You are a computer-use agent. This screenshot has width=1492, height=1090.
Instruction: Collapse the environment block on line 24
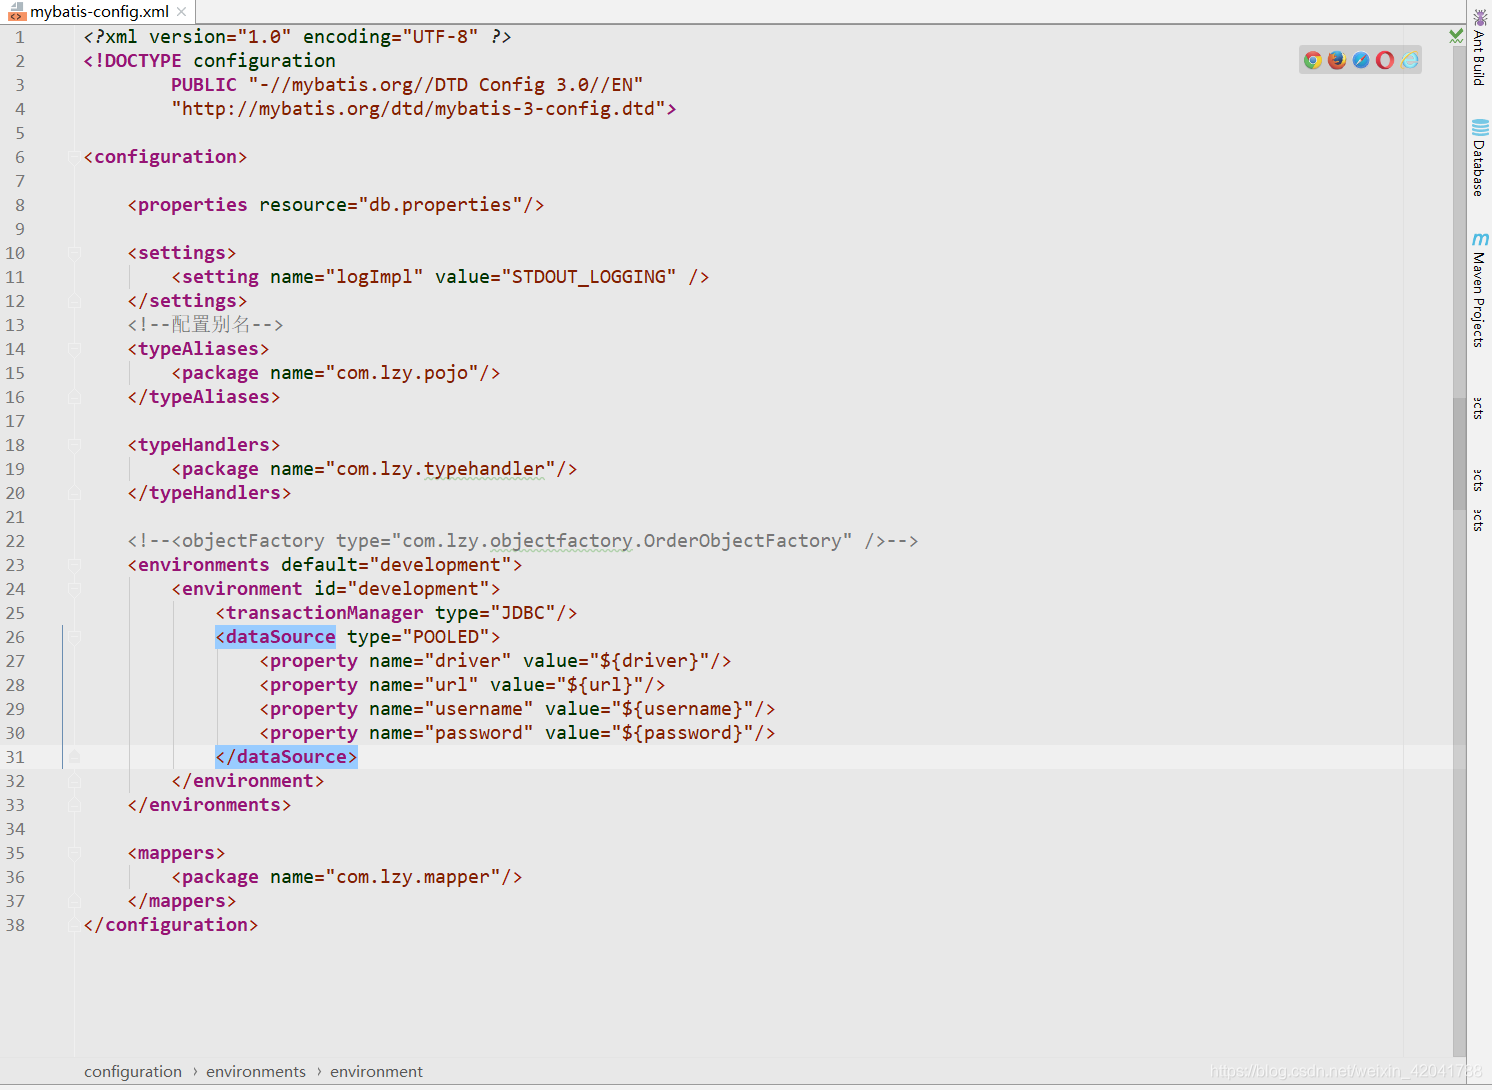tap(74, 589)
